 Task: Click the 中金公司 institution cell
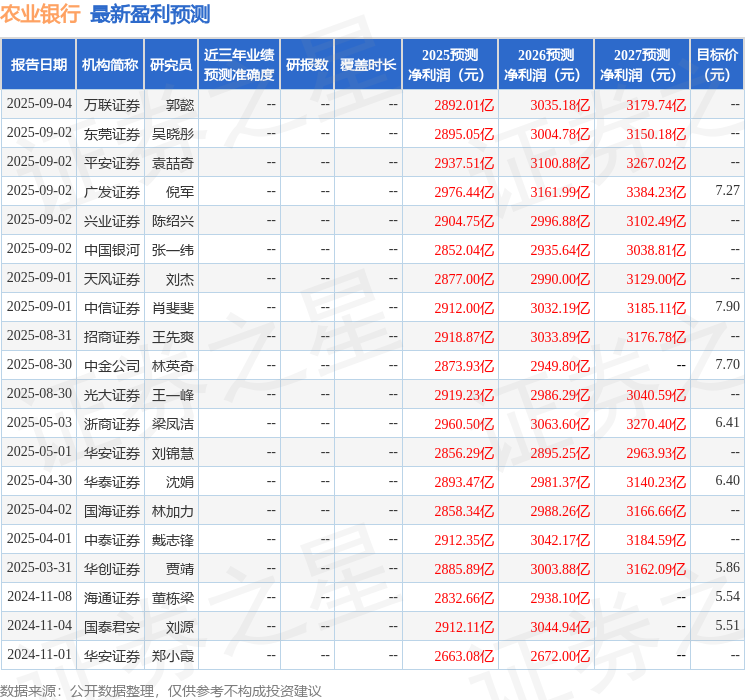click(x=112, y=366)
